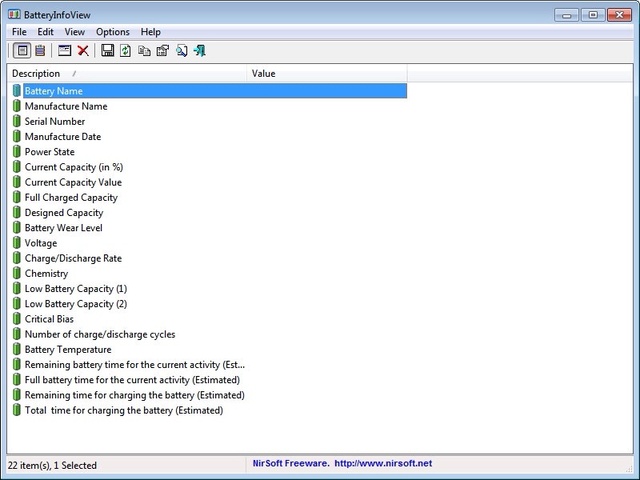Click the exit door arrow icon
Viewport: 640px width, 480px height.
point(200,51)
